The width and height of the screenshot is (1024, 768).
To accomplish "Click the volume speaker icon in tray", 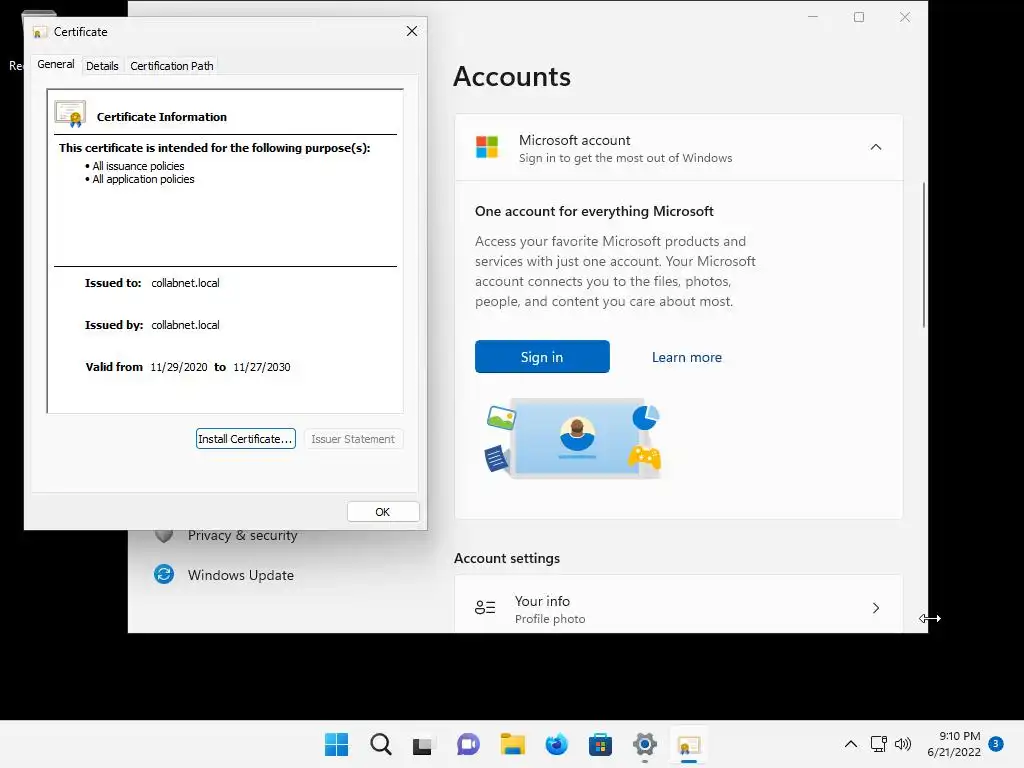I will (903, 744).
